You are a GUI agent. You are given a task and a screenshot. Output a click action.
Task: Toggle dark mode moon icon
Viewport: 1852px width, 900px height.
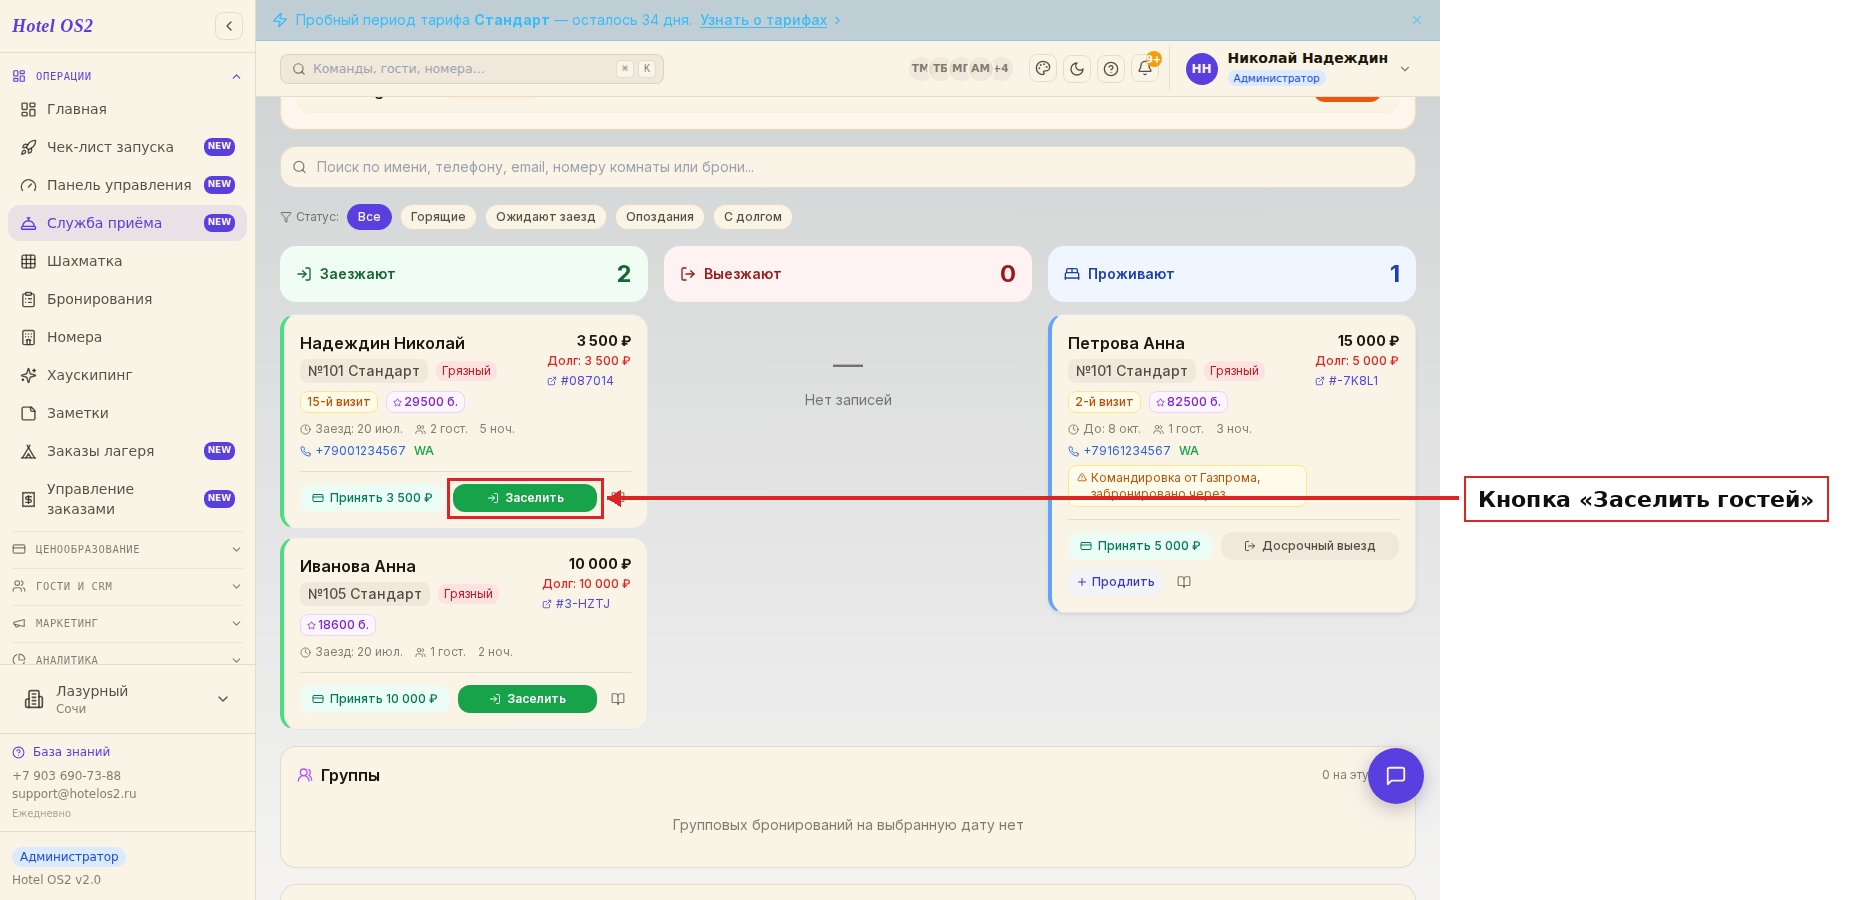tap(1077, 68)
